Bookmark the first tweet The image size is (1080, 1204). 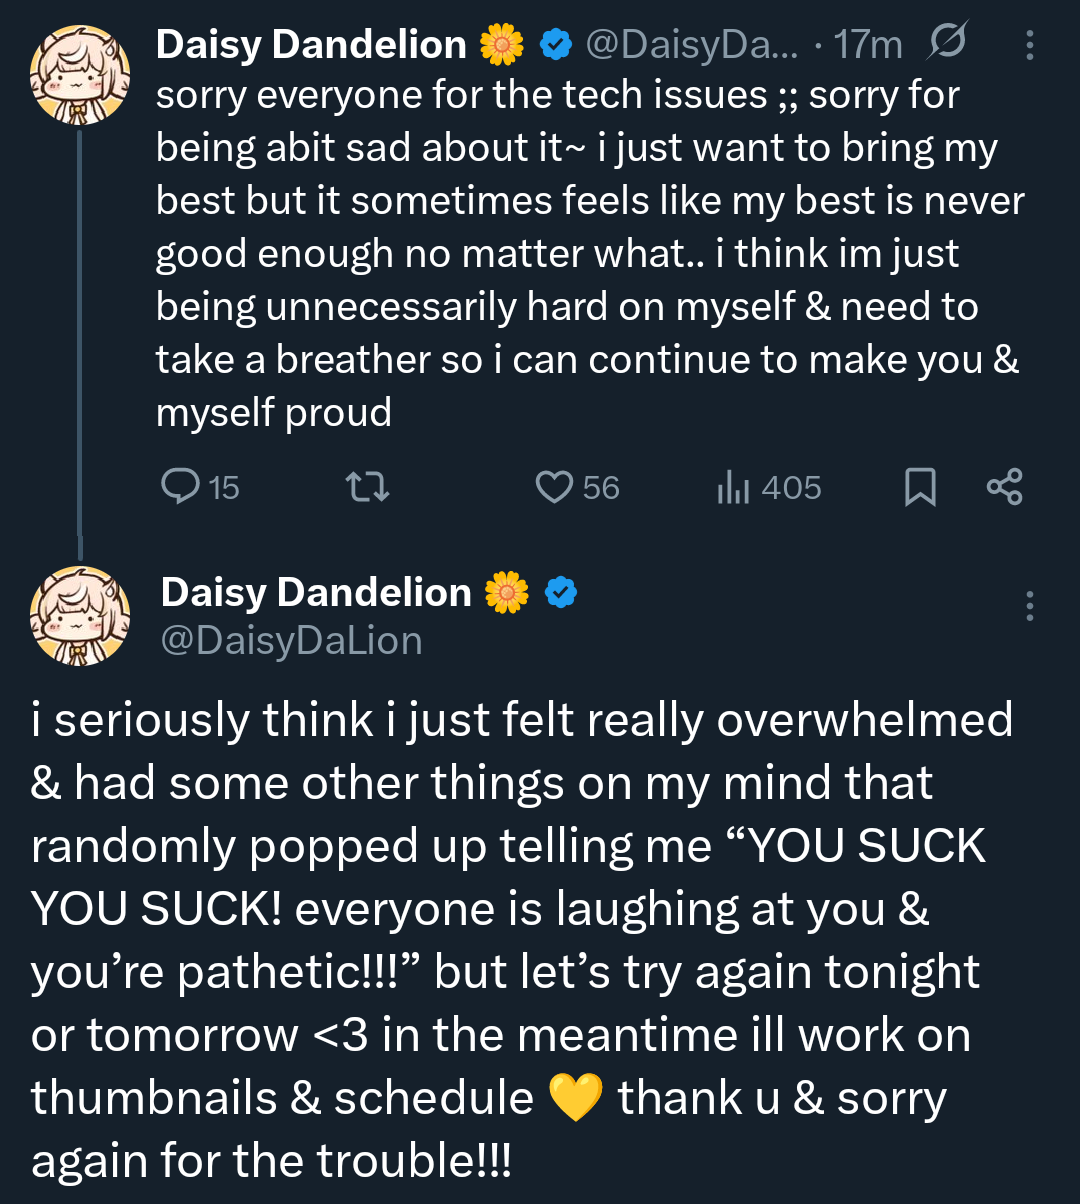pos(920,487)
